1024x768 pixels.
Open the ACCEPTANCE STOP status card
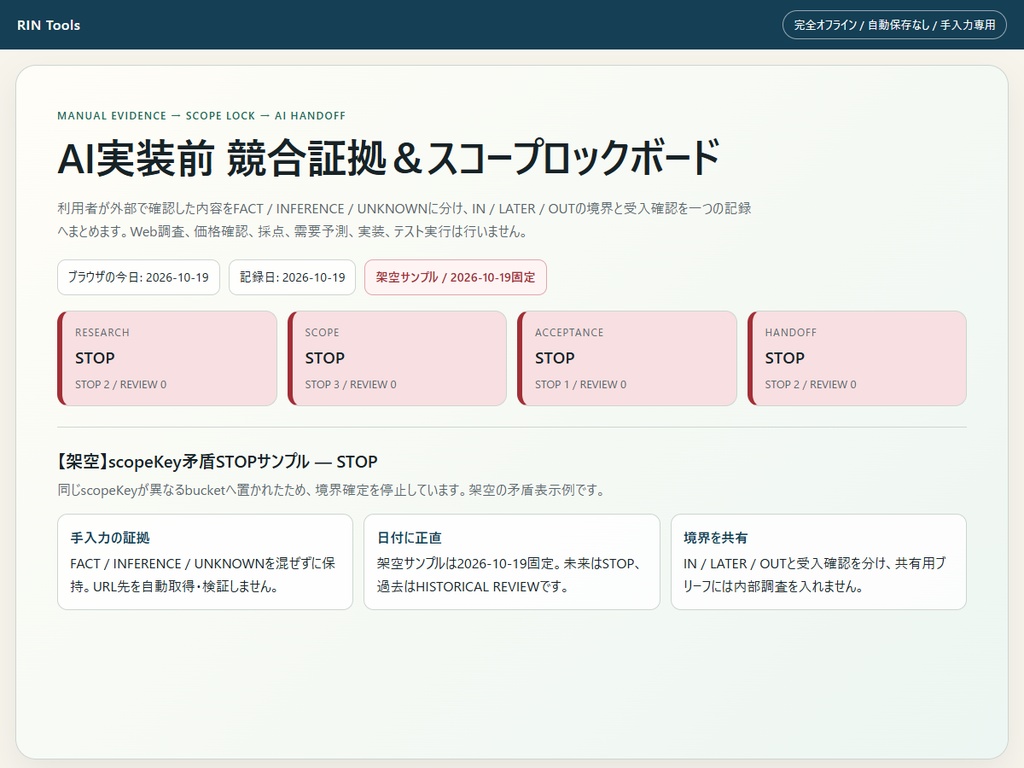pos(627,358)
